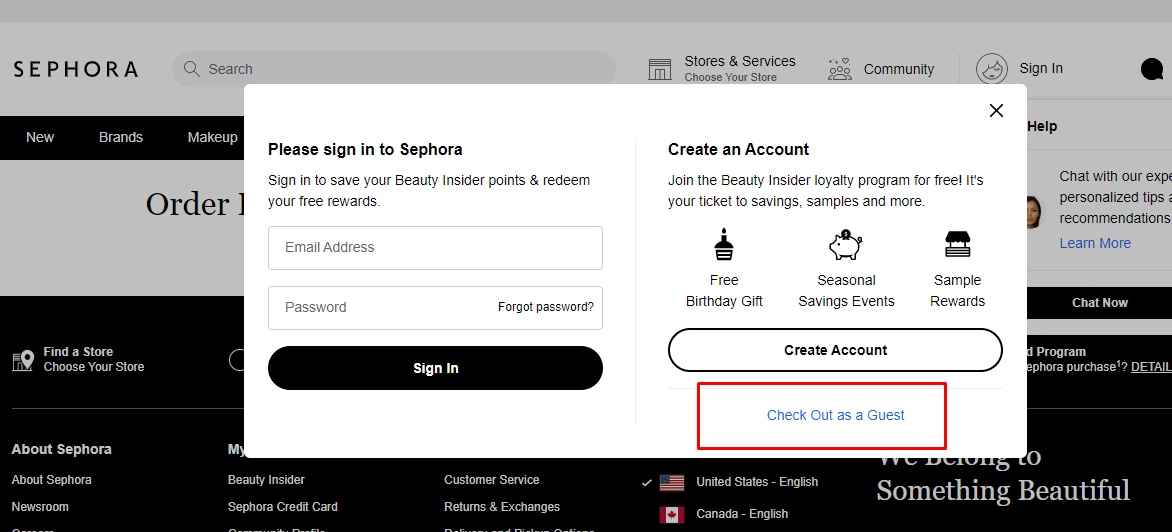Click the Please sign in to Sephora heading
The image size is (1172, 532).
[365, 149]
